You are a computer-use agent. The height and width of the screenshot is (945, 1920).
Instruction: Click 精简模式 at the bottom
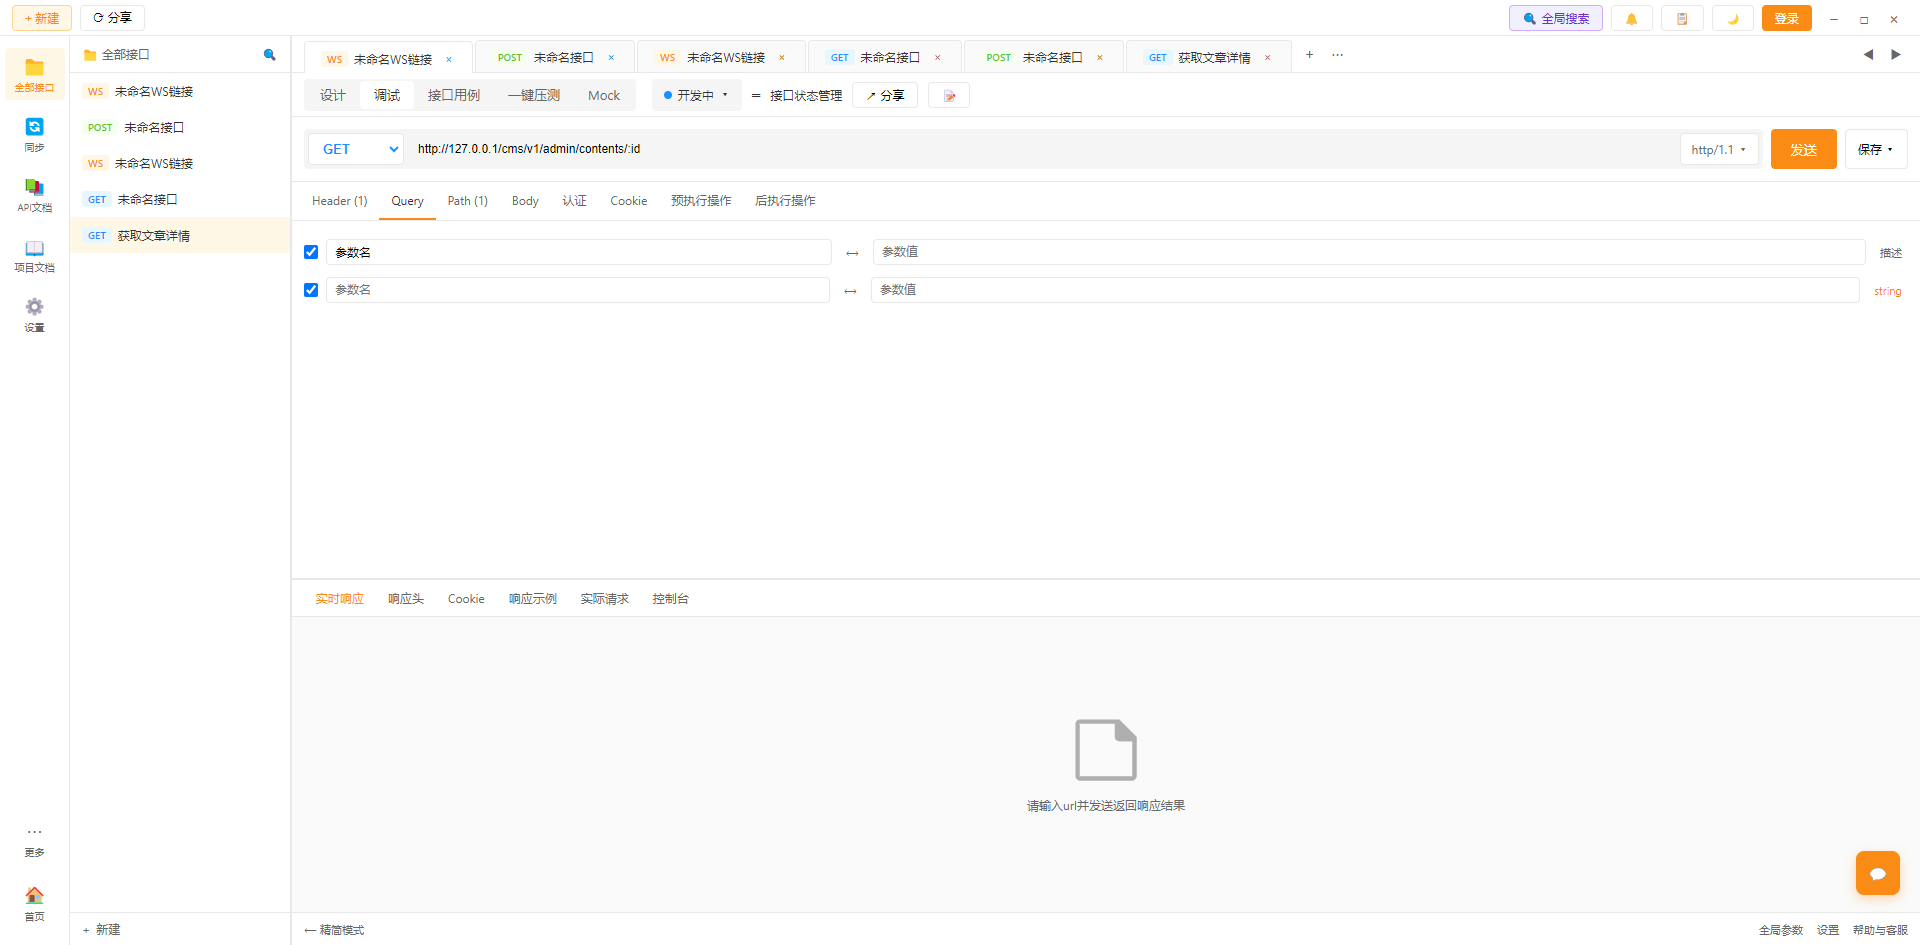point(335,931)
